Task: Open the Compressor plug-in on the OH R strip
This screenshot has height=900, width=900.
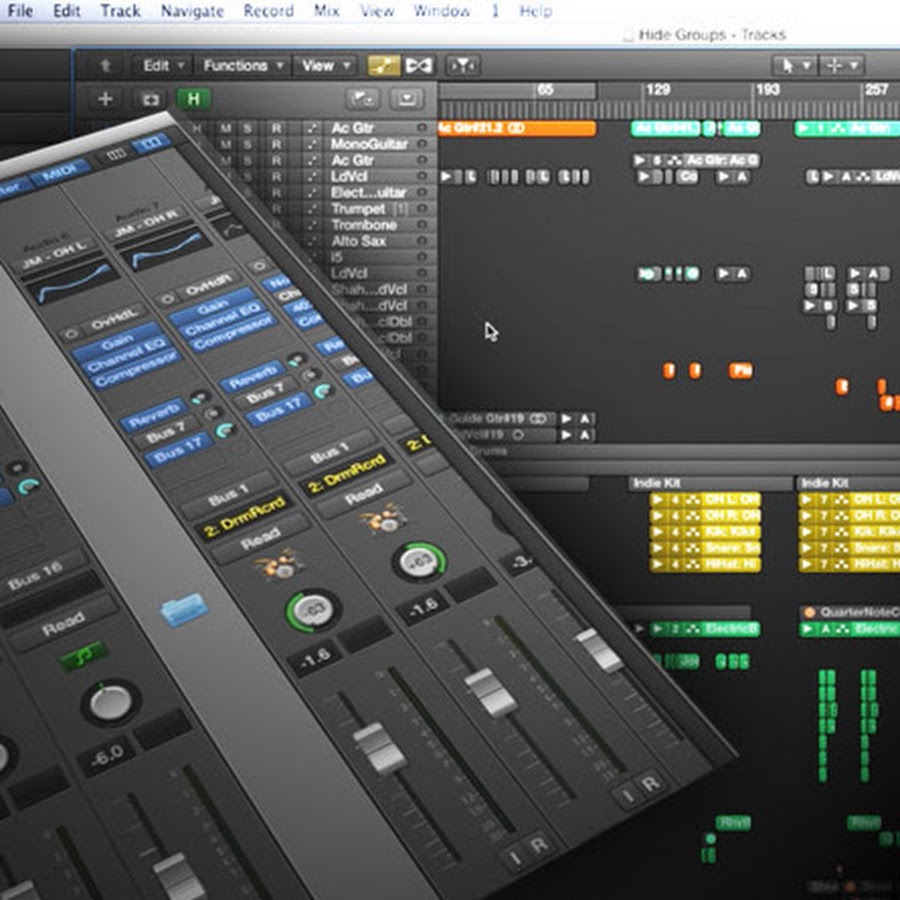Action: 232,332
